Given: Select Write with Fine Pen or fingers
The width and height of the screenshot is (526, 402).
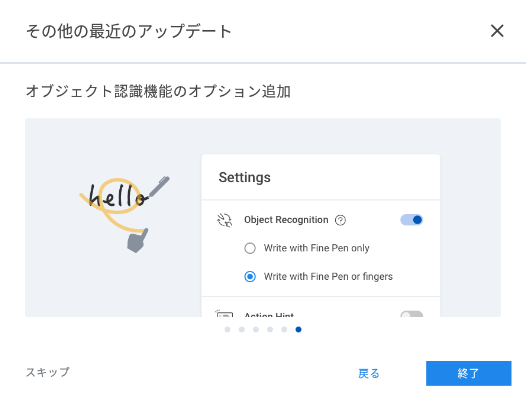Looking at the screenshot, I should [x=250, y=277].
